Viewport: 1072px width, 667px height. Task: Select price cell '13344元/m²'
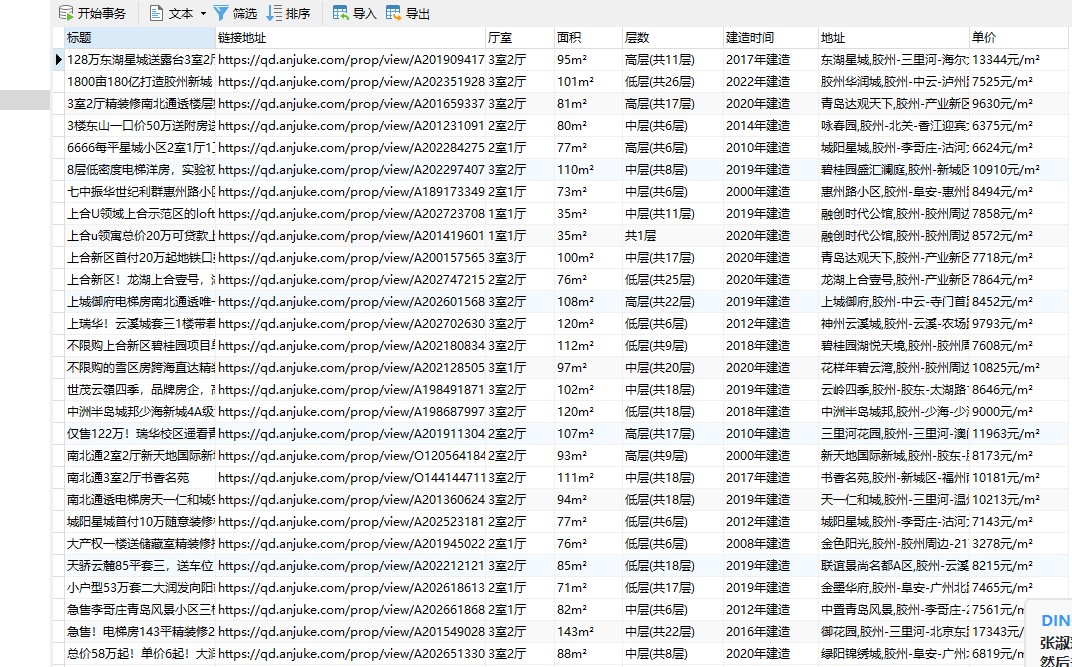[x=1020, y=59]
